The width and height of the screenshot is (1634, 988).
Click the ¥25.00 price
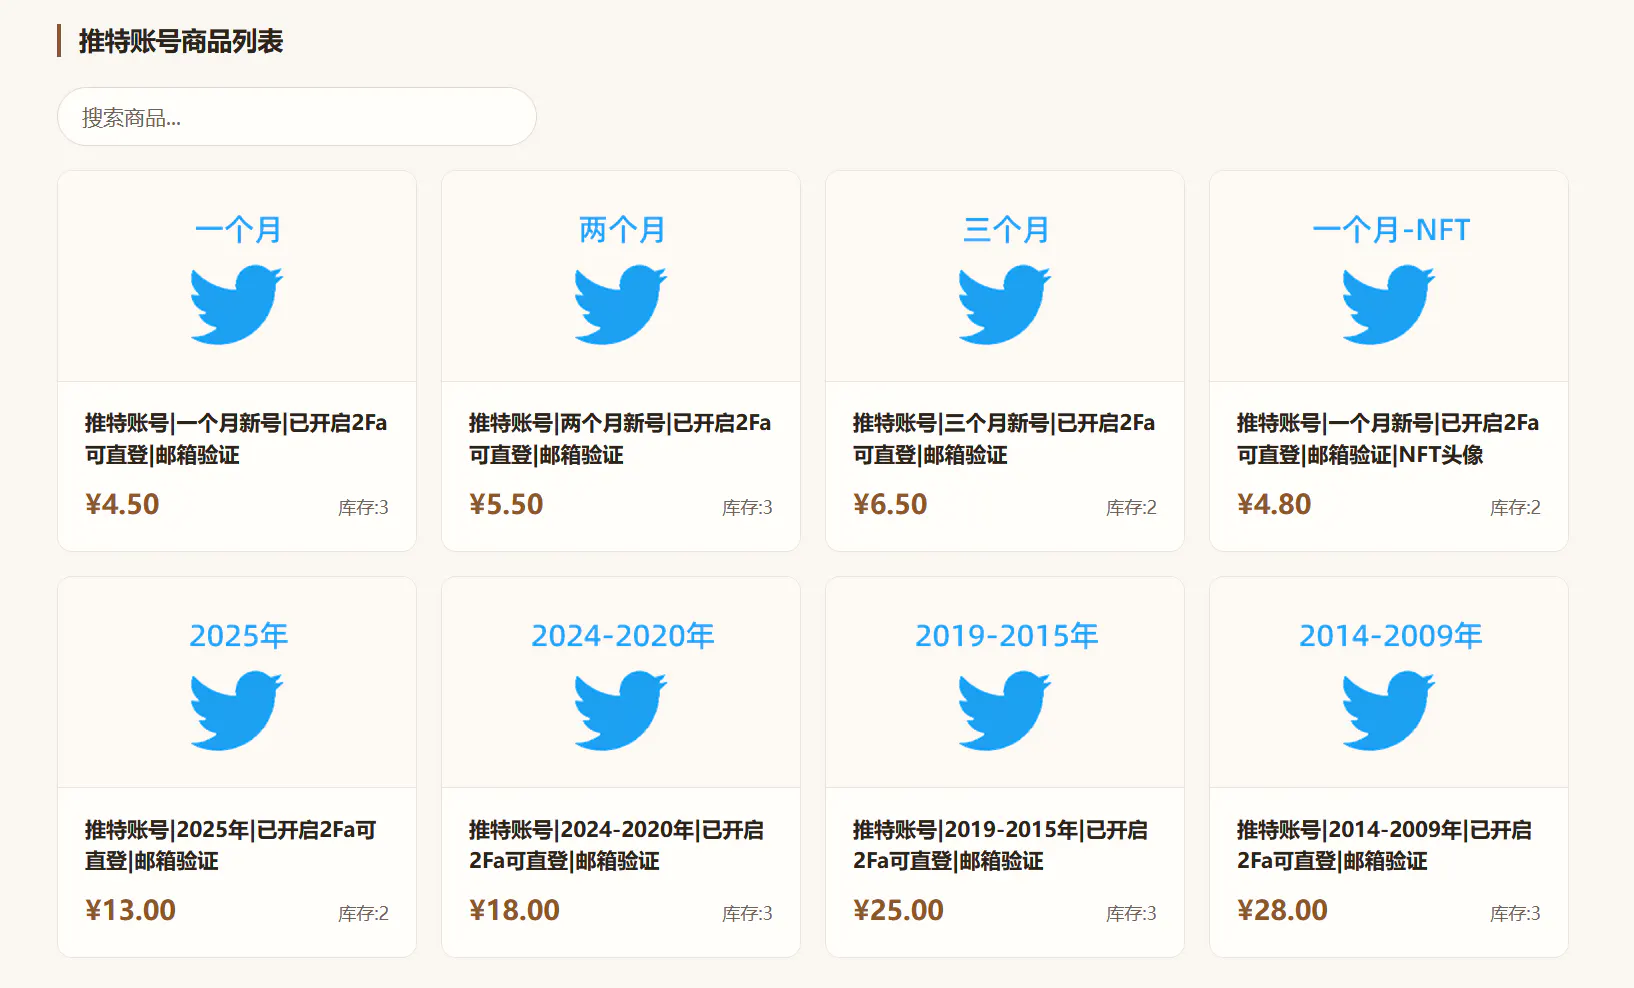click(898, 910)
